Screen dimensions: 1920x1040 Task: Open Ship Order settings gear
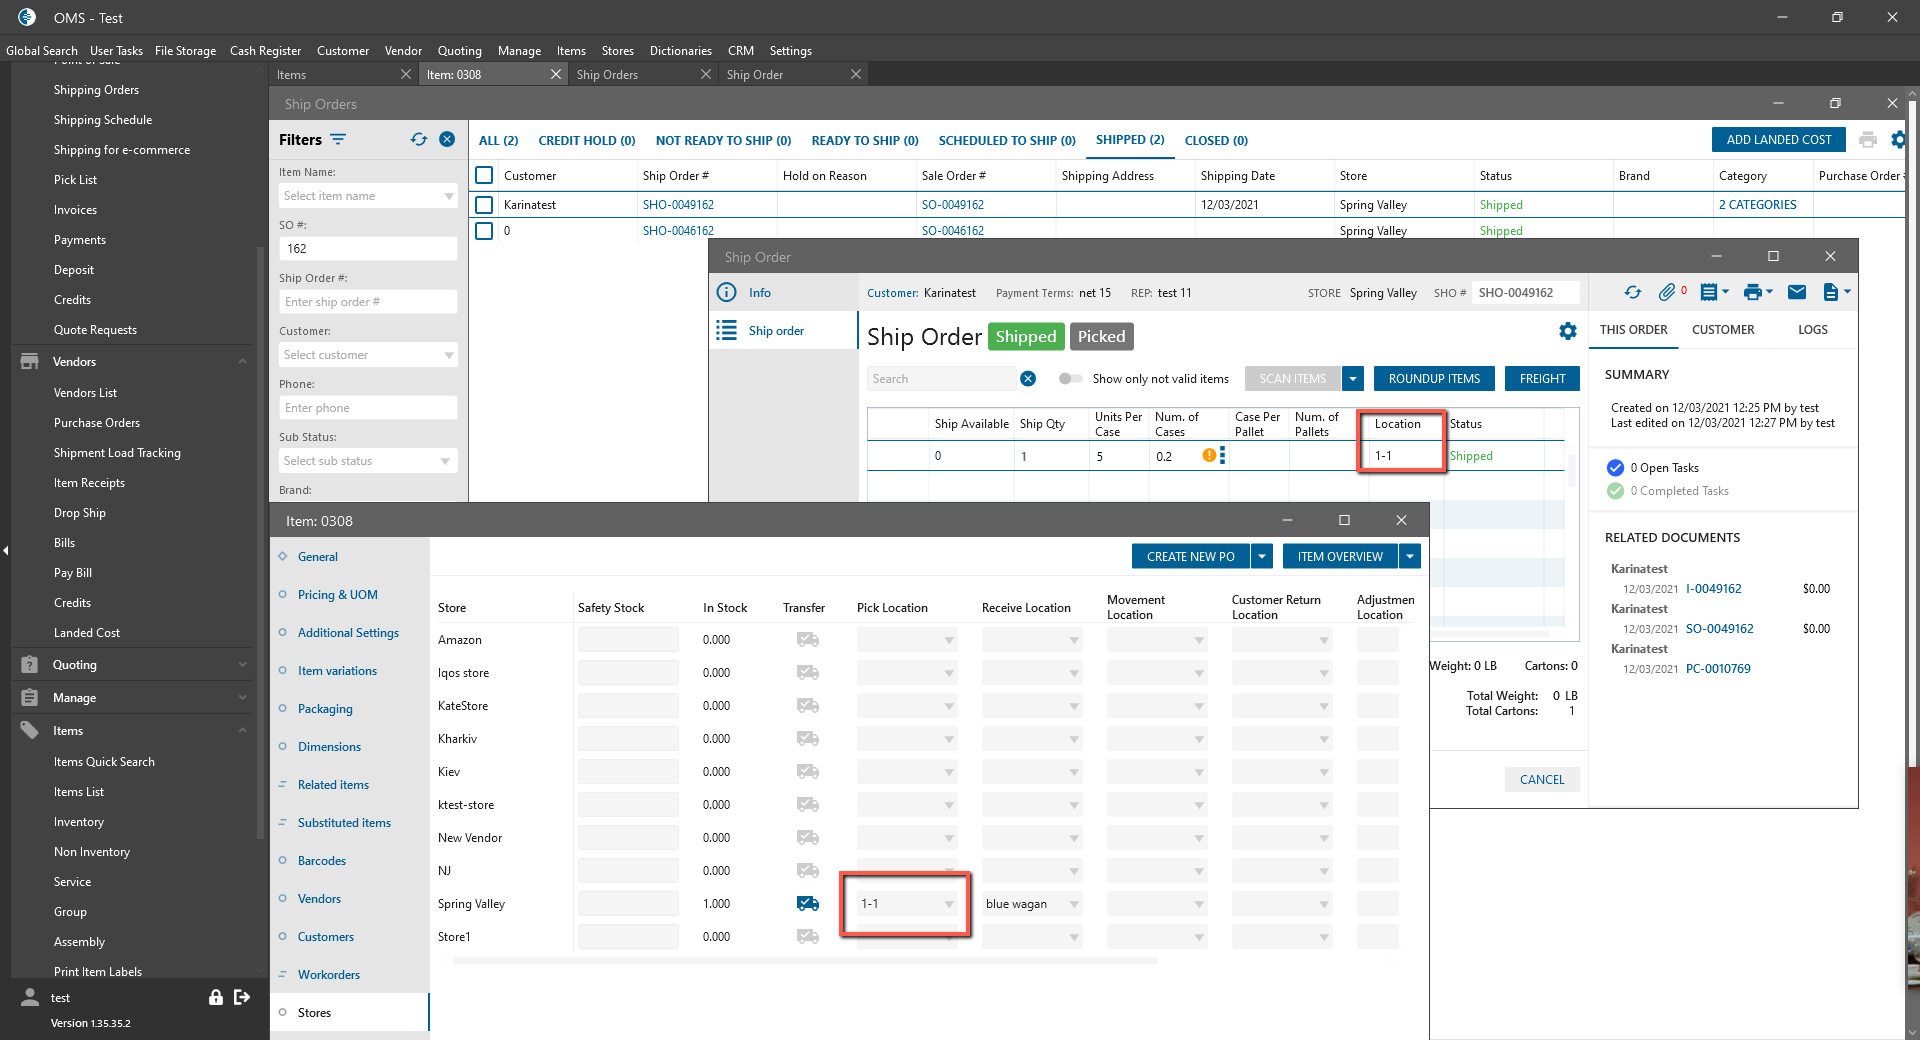(x=1567, y=331)
